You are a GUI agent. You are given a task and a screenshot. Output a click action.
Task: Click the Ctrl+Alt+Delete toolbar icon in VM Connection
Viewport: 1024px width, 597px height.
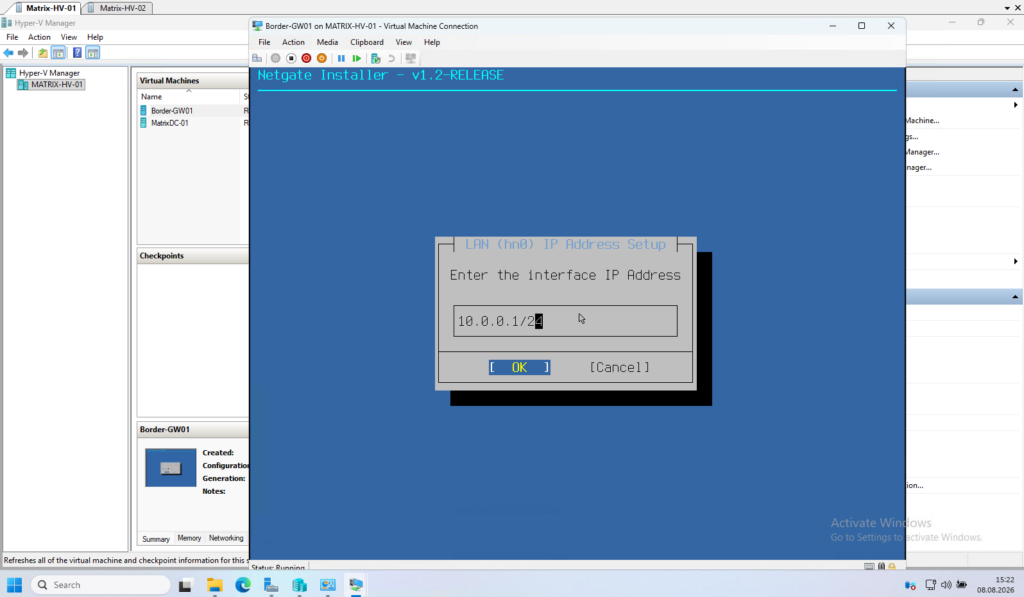click(x=257, y=58)
